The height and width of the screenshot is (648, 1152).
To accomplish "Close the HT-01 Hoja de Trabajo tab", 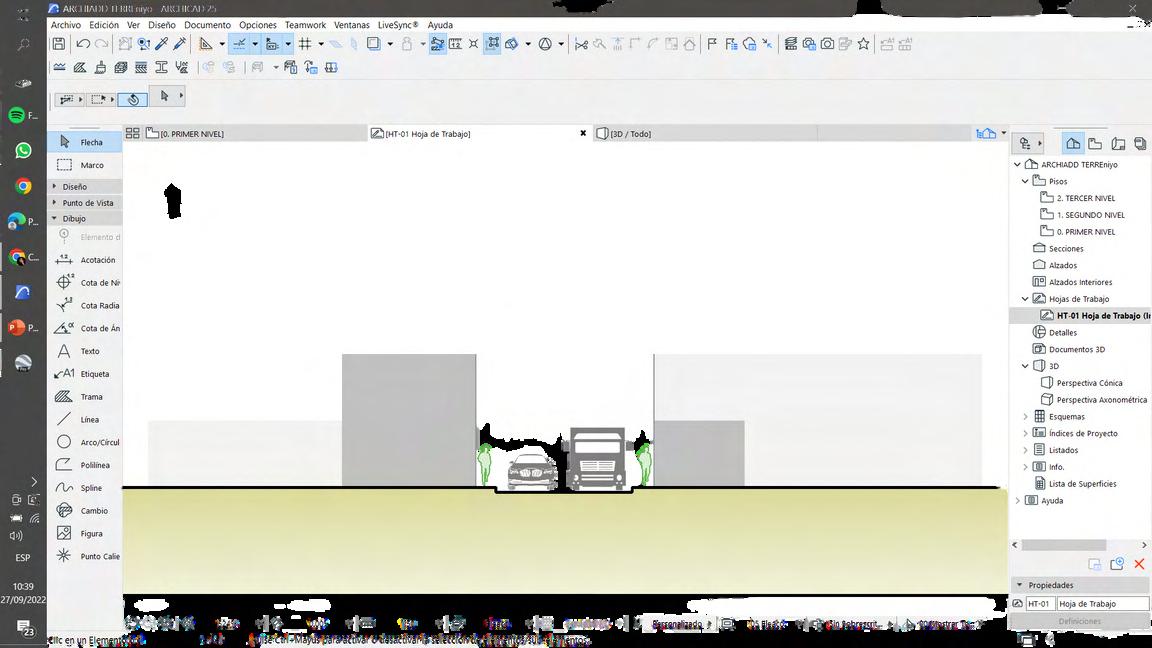I will [583, 134].
